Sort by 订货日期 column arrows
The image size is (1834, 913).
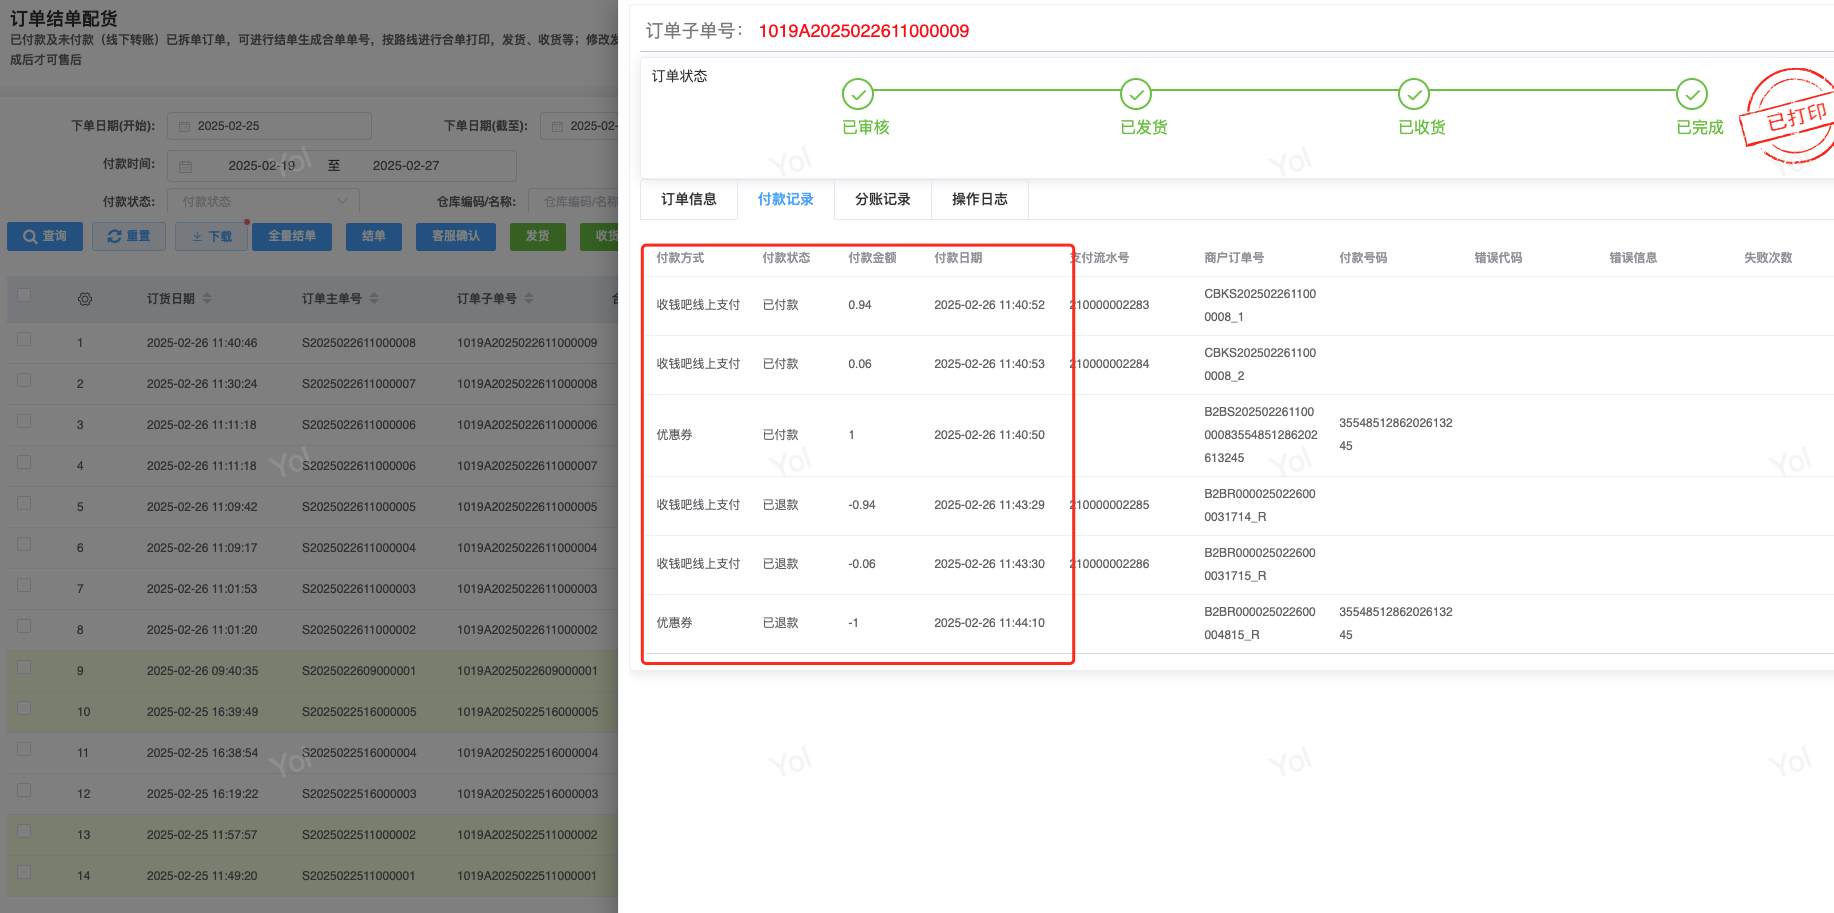click(207, 299)
